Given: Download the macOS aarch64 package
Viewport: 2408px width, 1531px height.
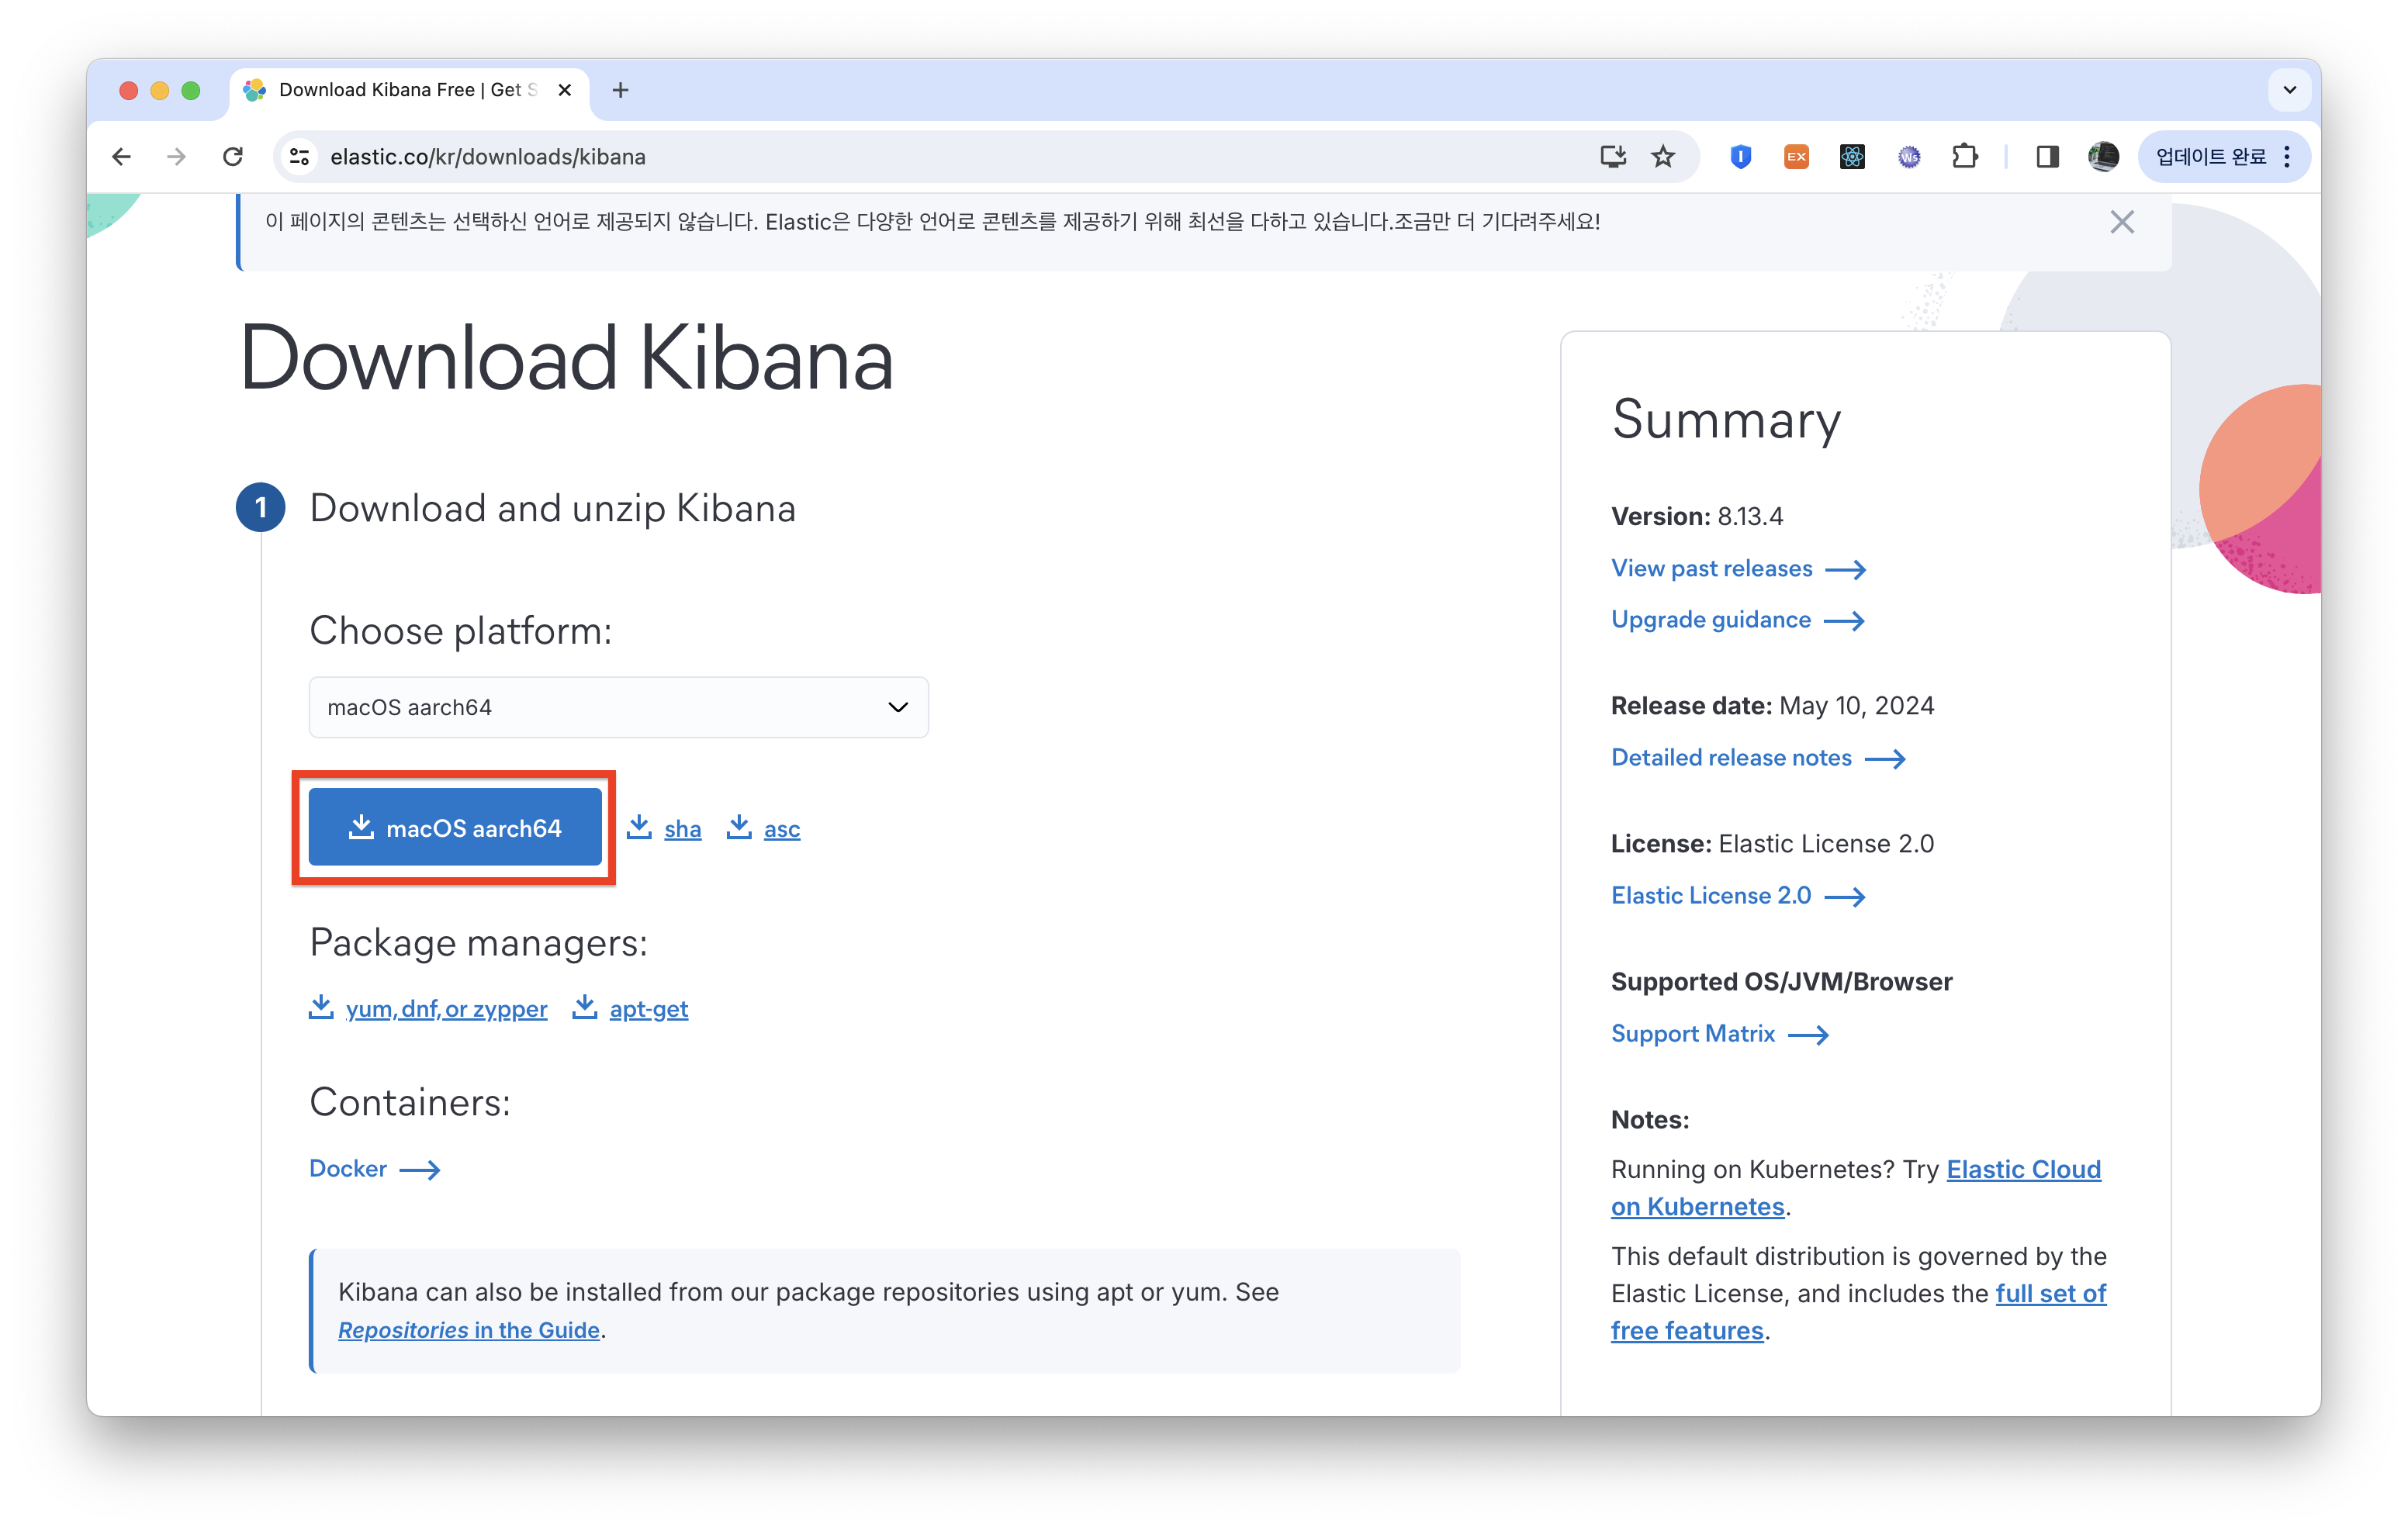Looking at the screenshot, I should [x=455, y=828].
